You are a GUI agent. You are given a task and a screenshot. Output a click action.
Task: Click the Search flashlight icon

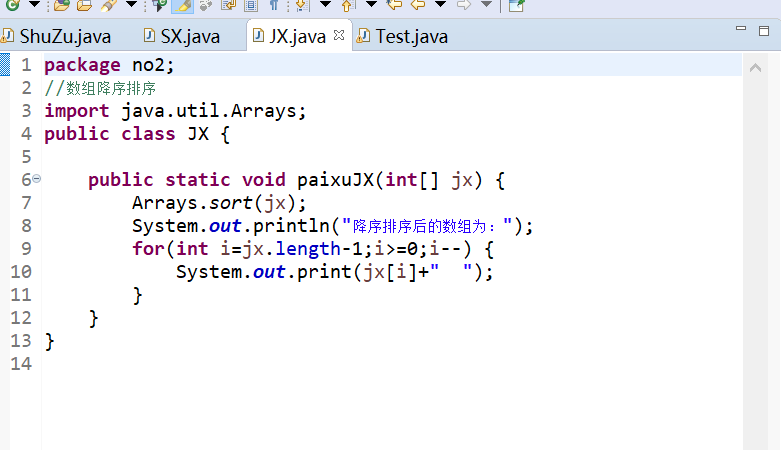[109, 5]
